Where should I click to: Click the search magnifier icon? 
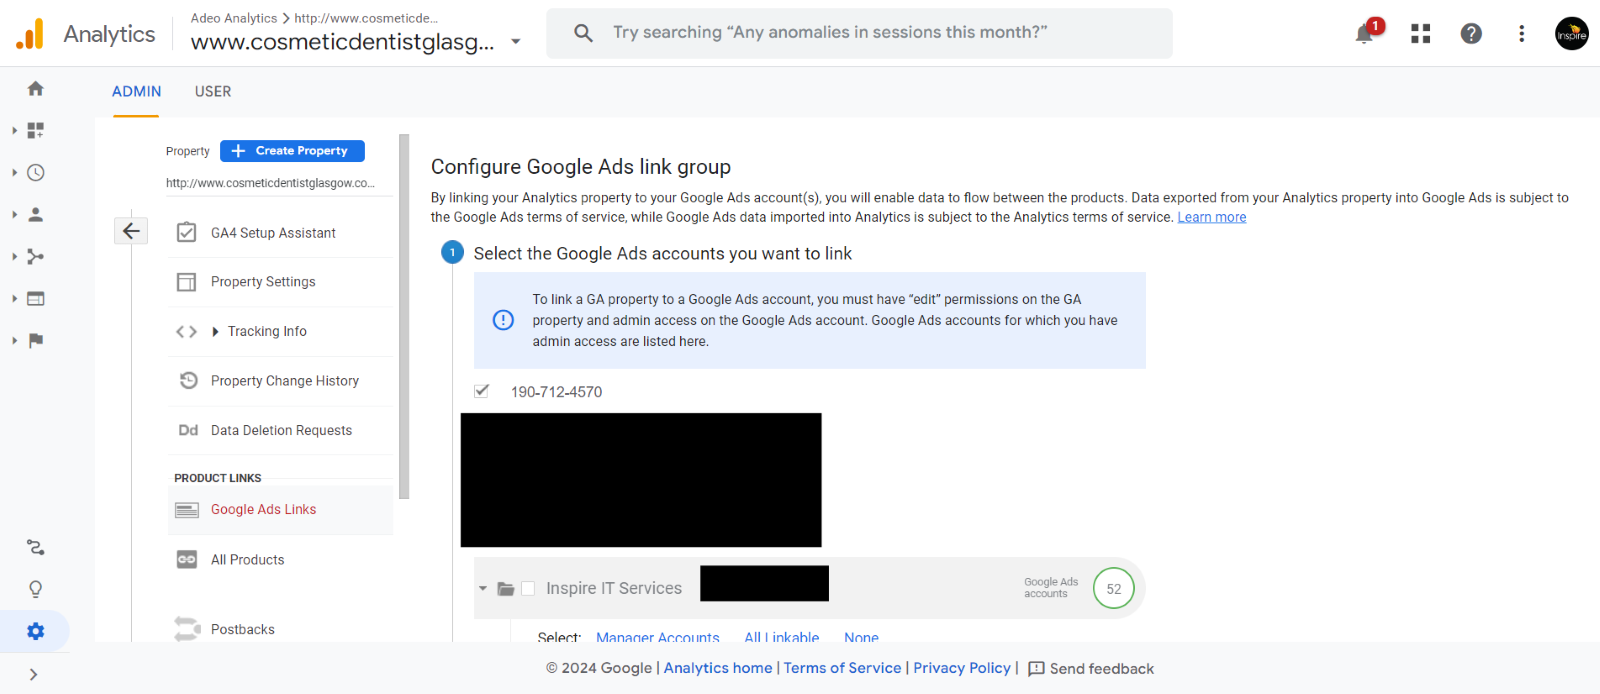[584, 33]
